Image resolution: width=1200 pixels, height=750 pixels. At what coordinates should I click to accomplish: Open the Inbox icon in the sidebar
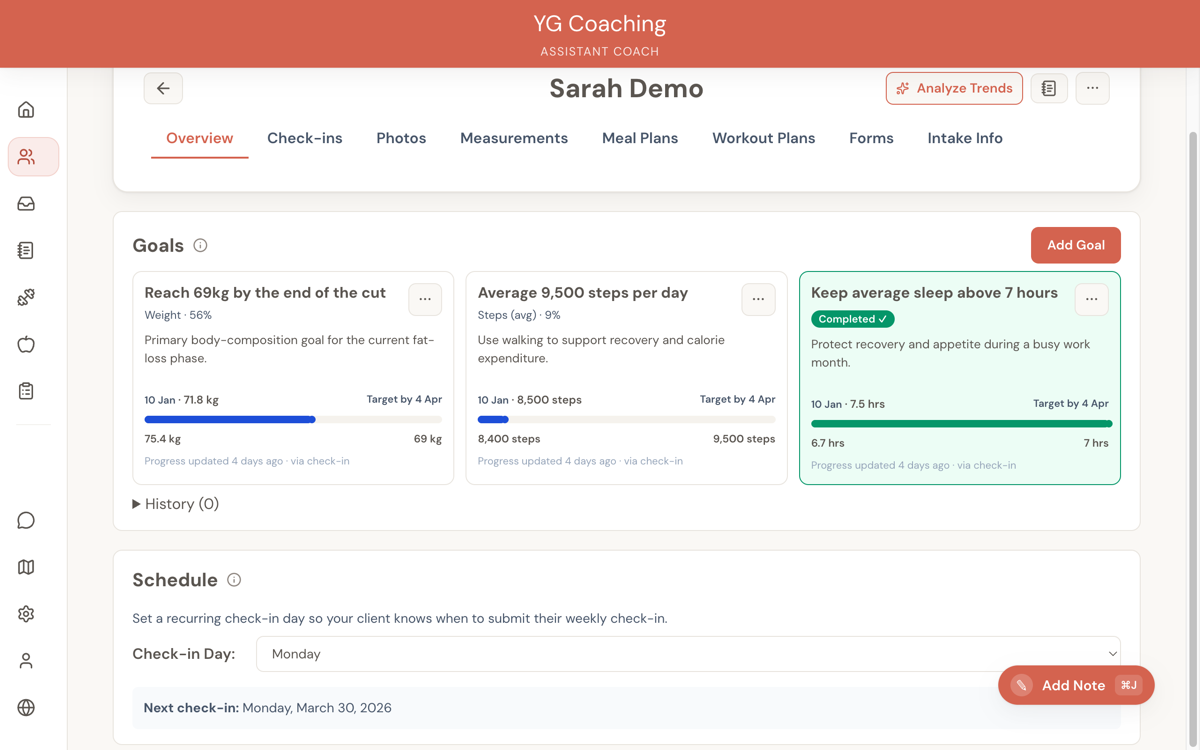tap(26, 203)
